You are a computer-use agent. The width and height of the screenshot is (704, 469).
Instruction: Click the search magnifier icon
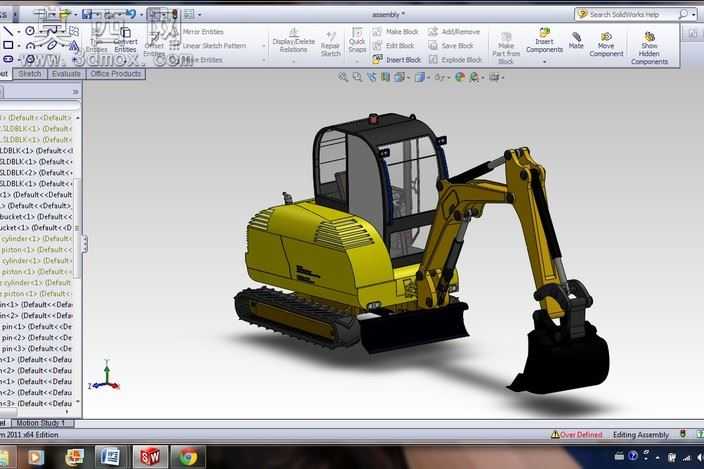coord(683,14)
